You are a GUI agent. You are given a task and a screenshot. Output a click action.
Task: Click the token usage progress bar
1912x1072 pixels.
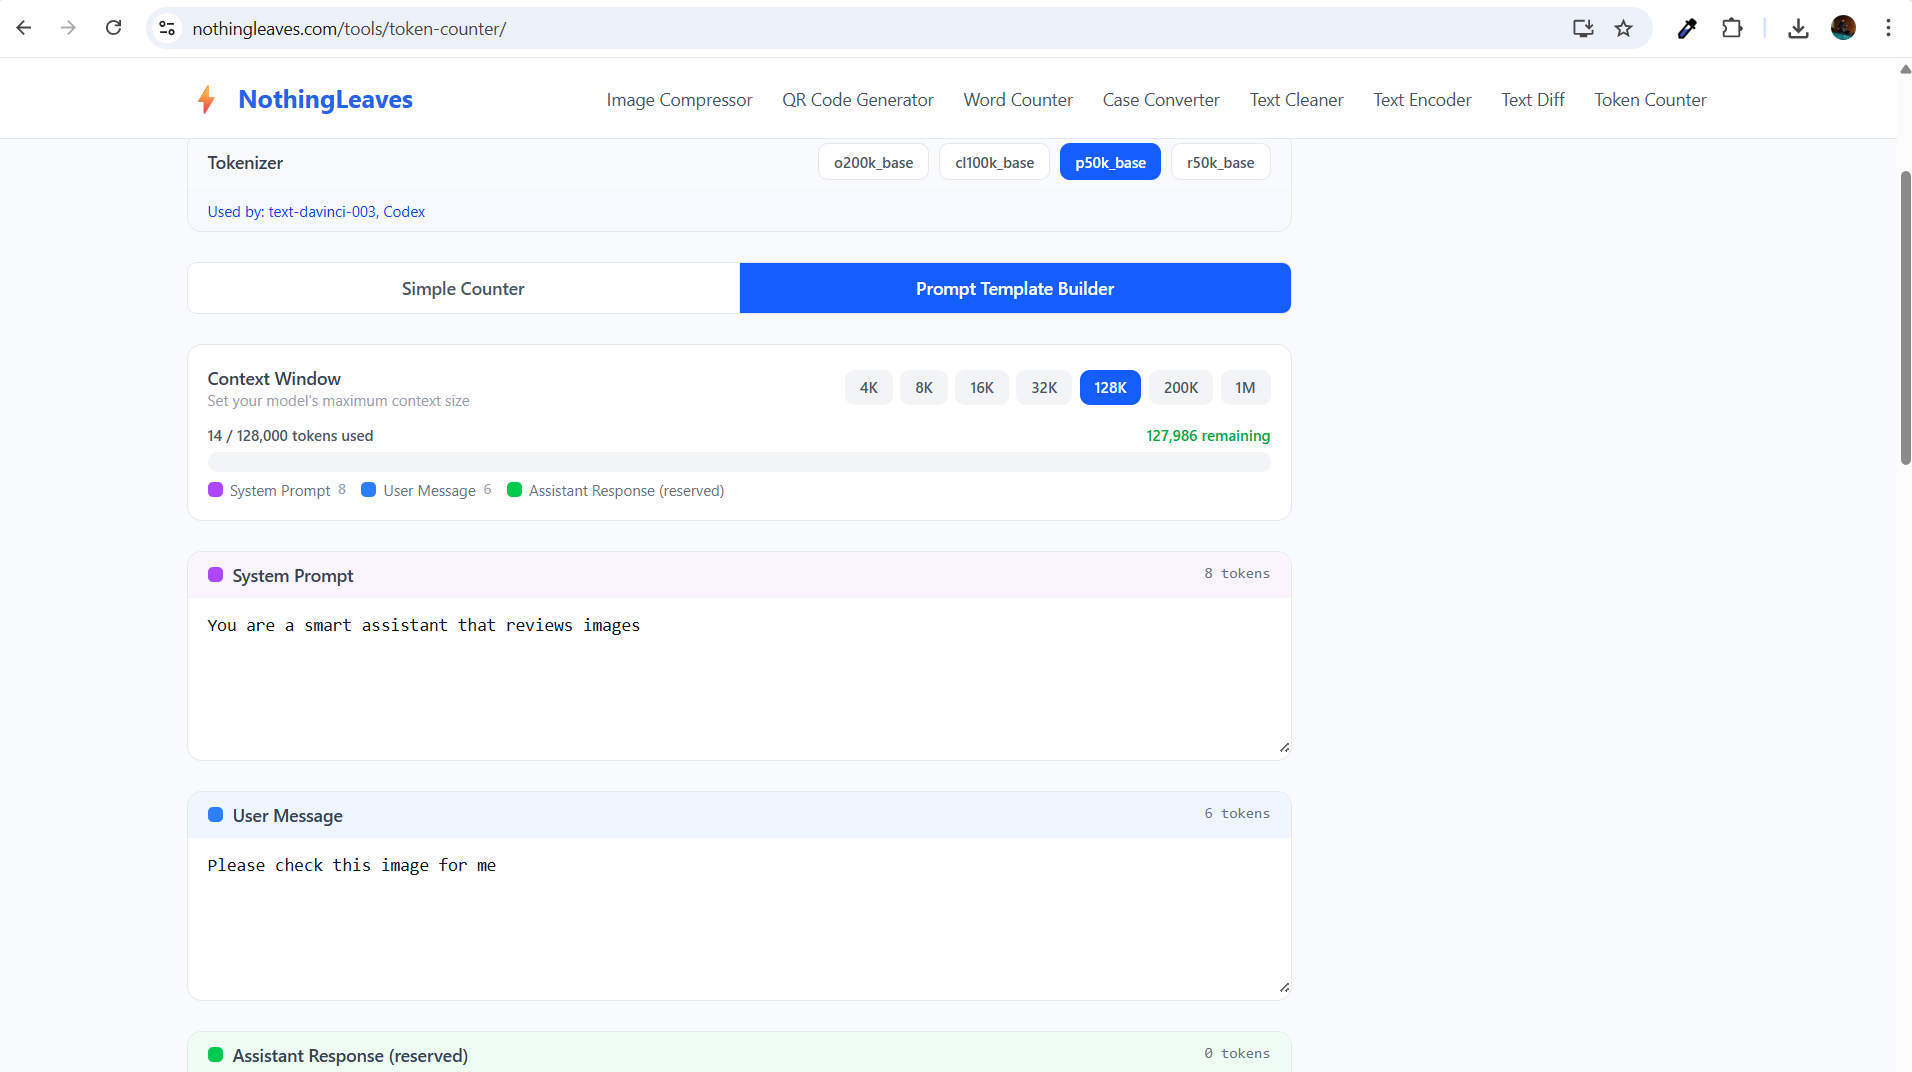(x=738, y=461)
